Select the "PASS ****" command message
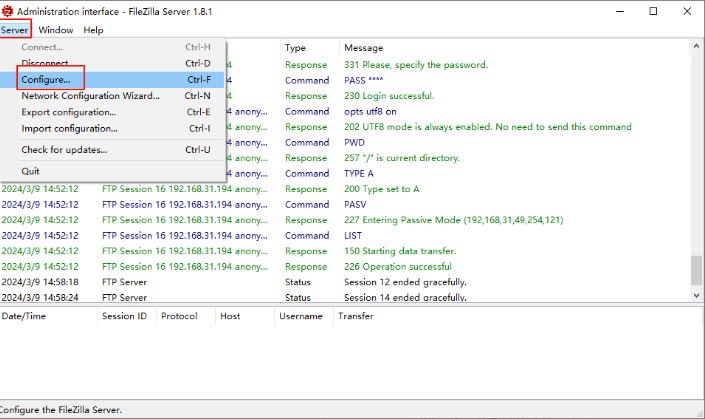 coord(364,80)
